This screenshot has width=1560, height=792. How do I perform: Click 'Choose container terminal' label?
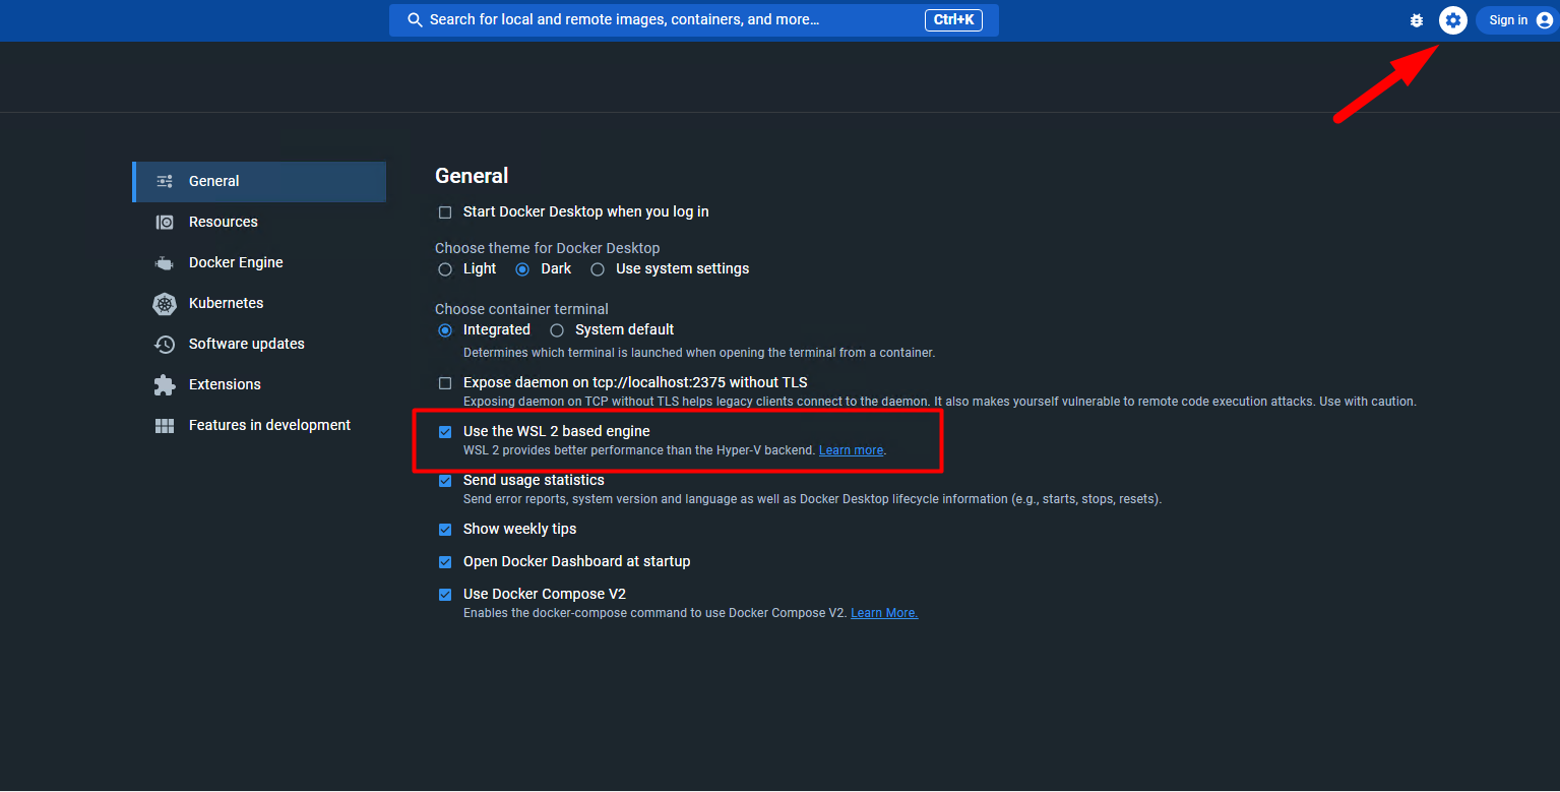tap(521, 309)
